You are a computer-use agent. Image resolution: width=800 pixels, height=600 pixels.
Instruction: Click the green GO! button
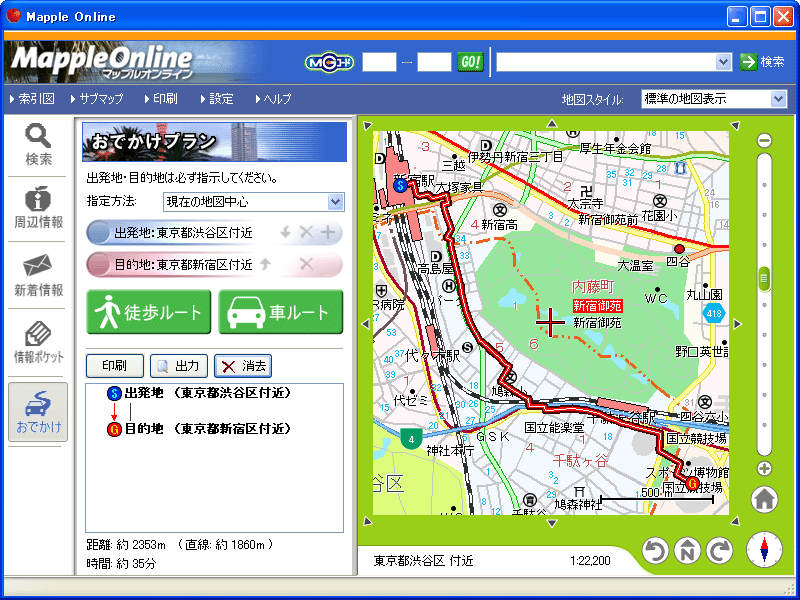click(x=470, y=62)
